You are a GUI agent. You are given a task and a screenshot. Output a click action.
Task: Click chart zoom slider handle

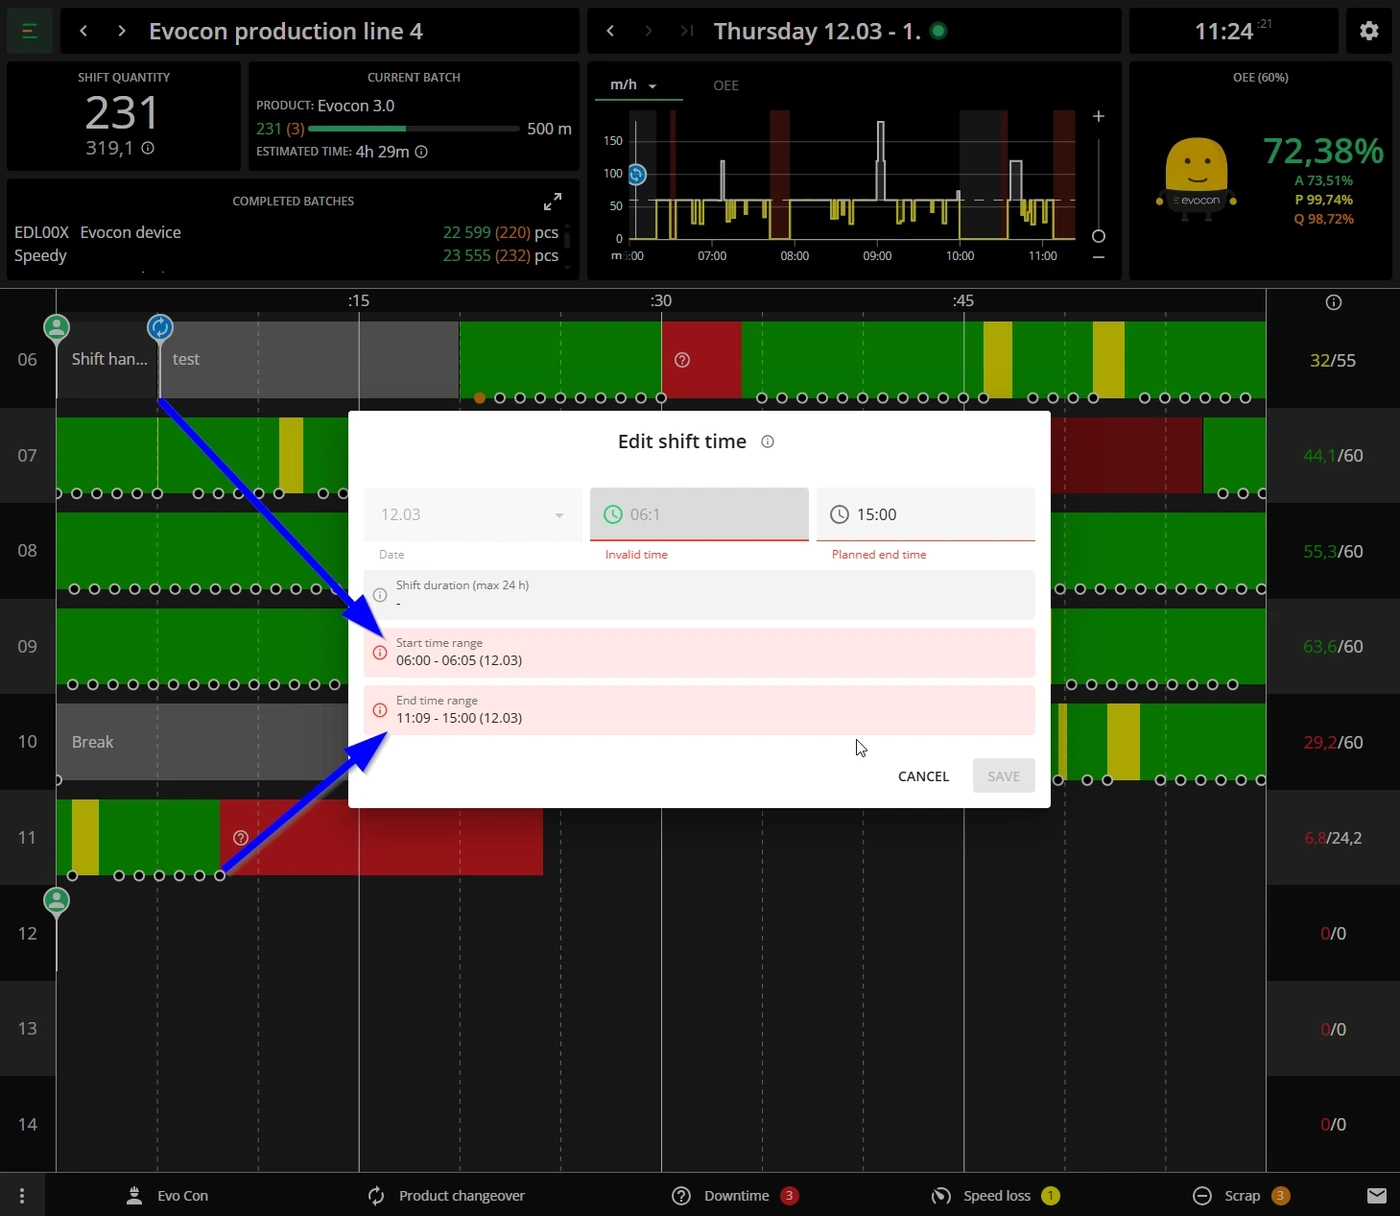point(1098,236)
